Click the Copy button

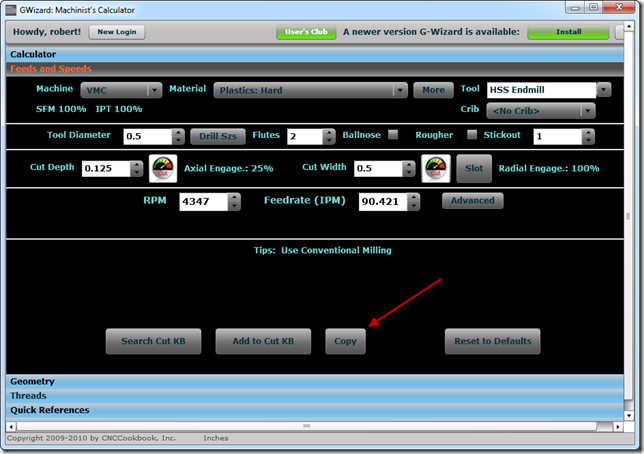pyautogui.click(x=345, y=341)
